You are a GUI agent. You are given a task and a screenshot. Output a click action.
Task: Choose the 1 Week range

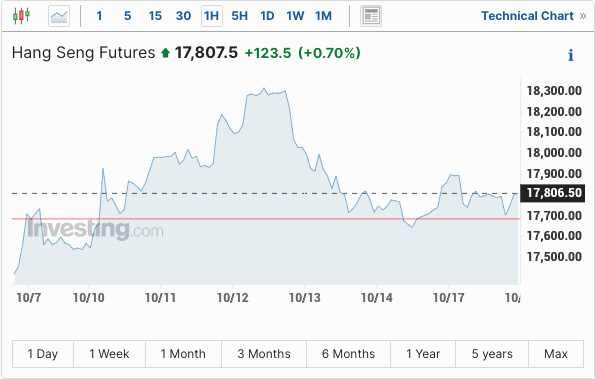click(x=109, y=354)
